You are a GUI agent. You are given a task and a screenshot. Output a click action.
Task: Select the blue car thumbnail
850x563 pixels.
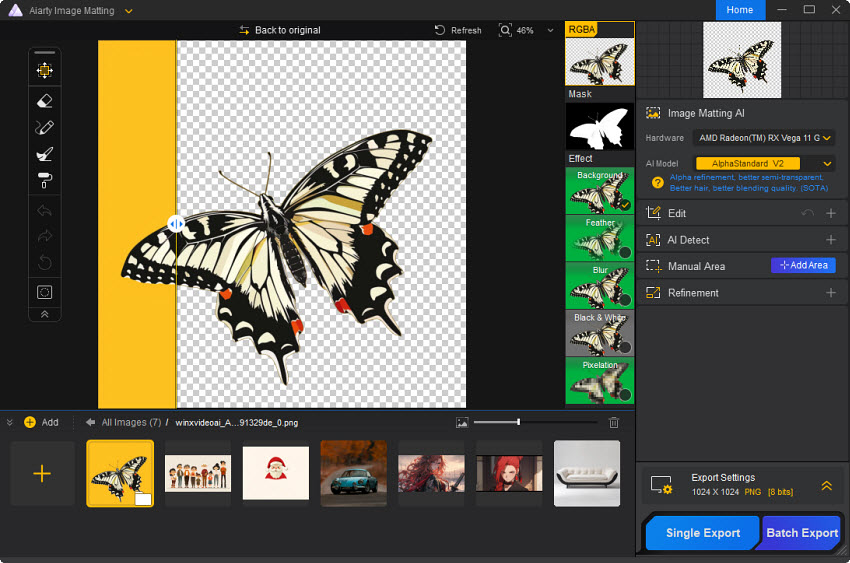pyautogui.click(x=353, y=473)
